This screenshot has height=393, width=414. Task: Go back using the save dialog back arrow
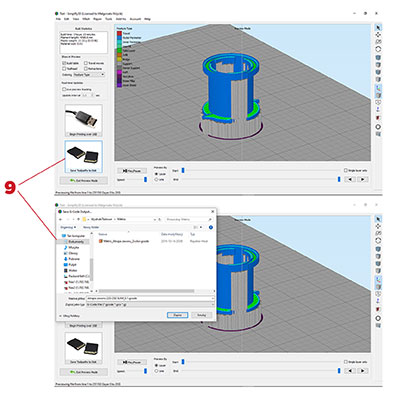click(60, 219)
